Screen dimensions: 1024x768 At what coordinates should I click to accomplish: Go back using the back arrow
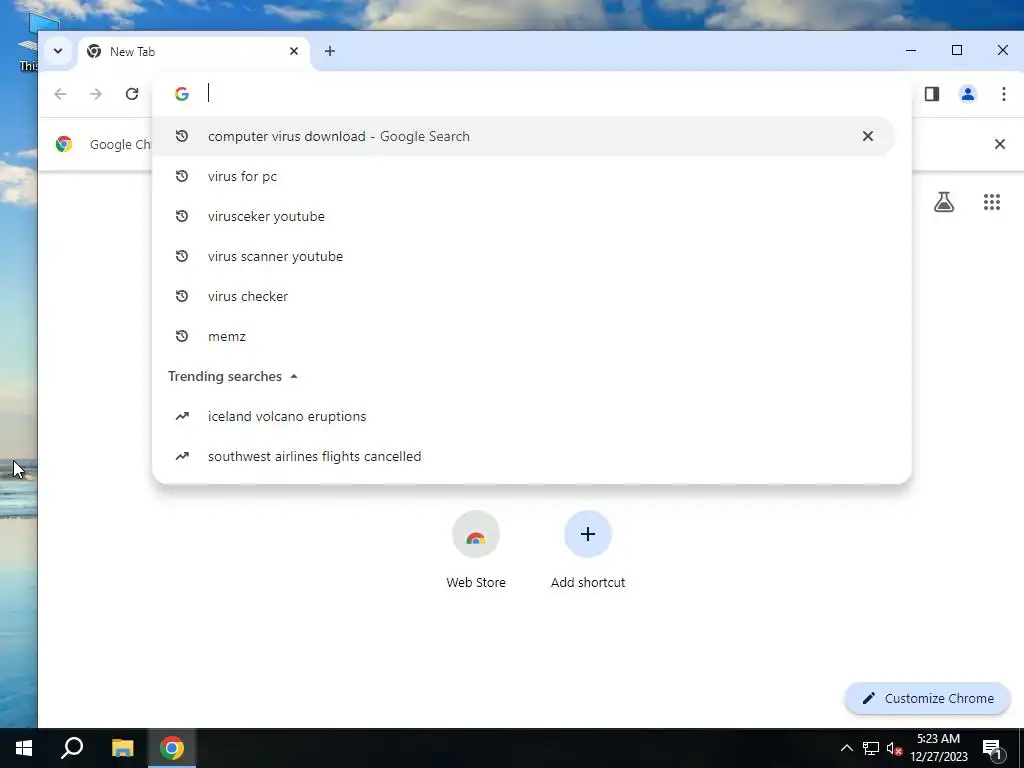click(60, 94)
